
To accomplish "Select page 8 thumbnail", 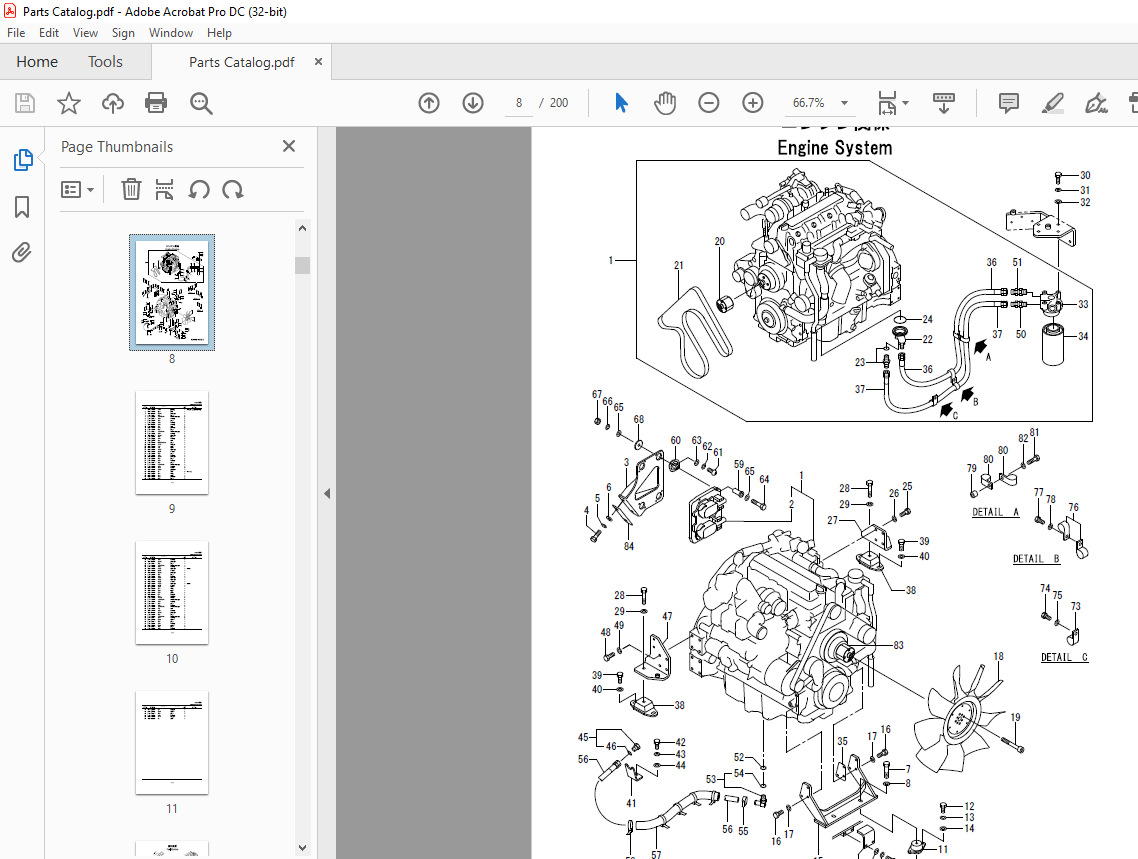I will (x=172, y=292).
